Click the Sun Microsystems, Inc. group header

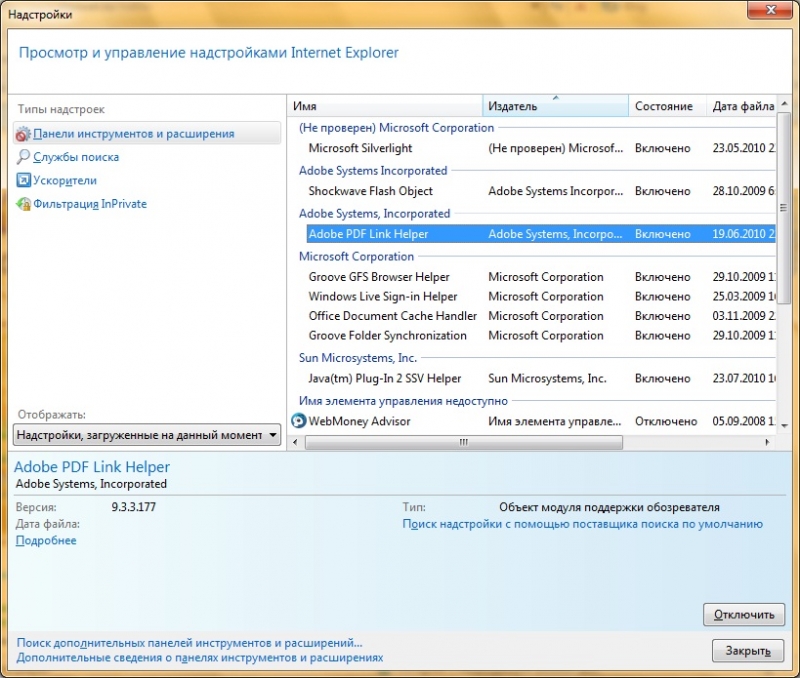pos(358,358)
